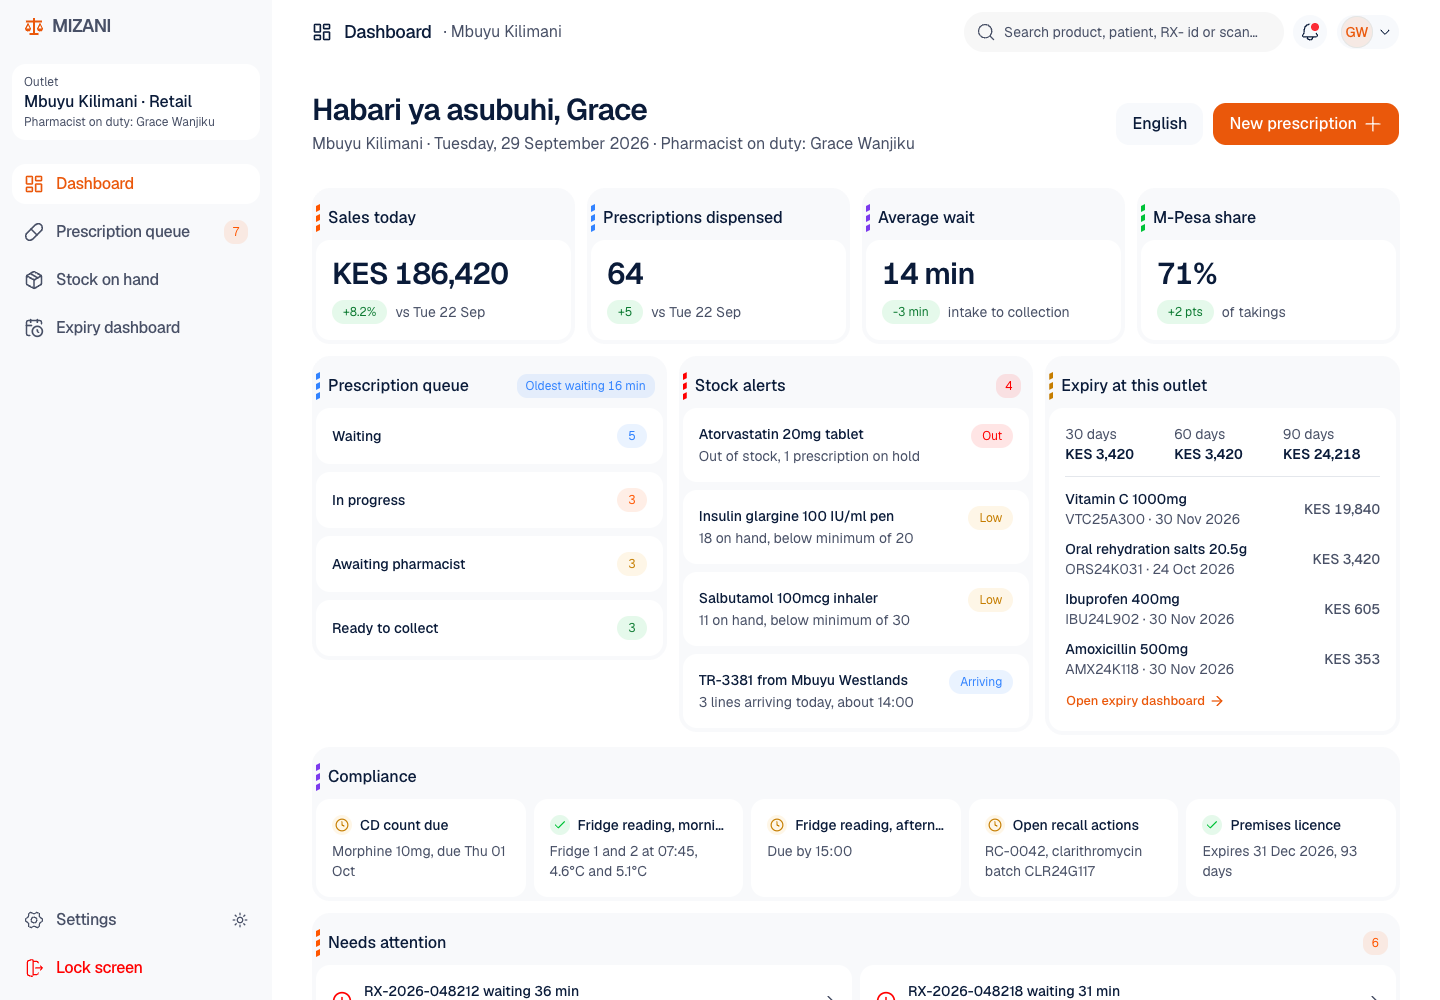Image resolution: width=1440 pixels, height=1000 pixels.
Task: Open notifications bell icon
Action: point(1310,32)
